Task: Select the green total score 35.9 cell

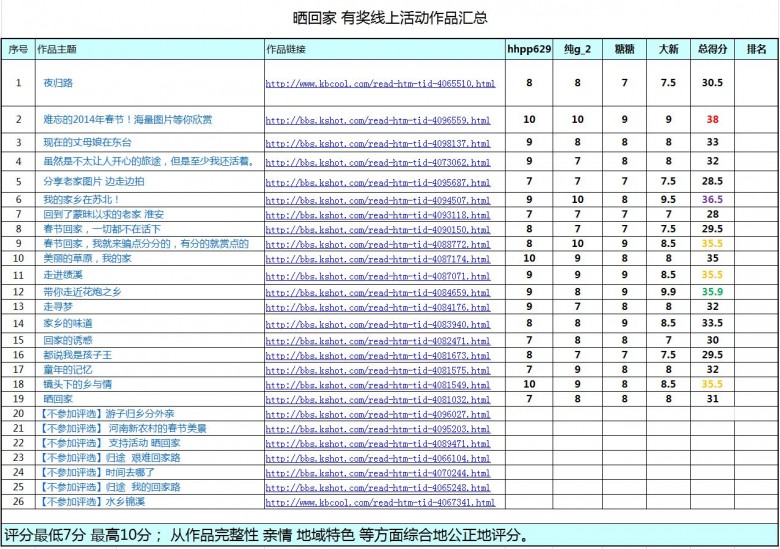Action: click(x=712, y=292)
